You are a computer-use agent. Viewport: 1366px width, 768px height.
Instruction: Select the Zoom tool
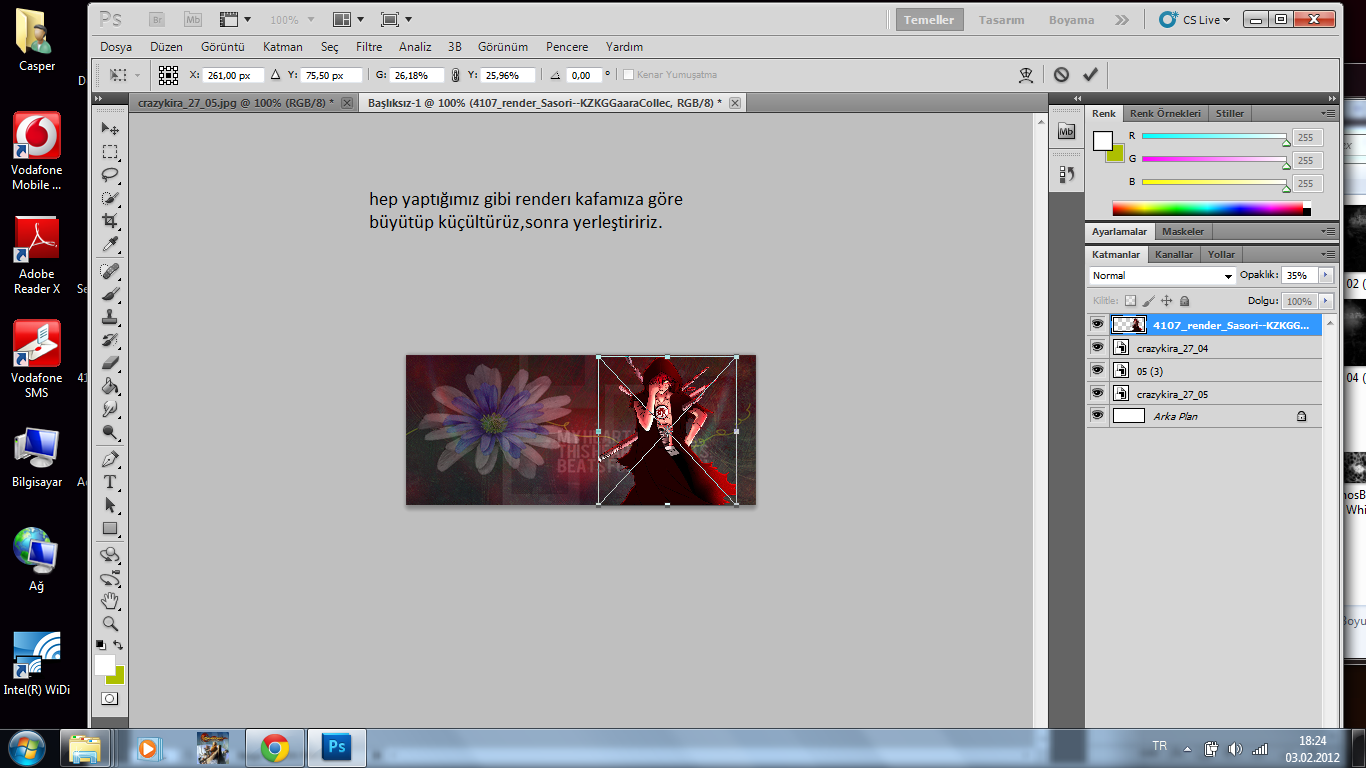tap(110, 623)
